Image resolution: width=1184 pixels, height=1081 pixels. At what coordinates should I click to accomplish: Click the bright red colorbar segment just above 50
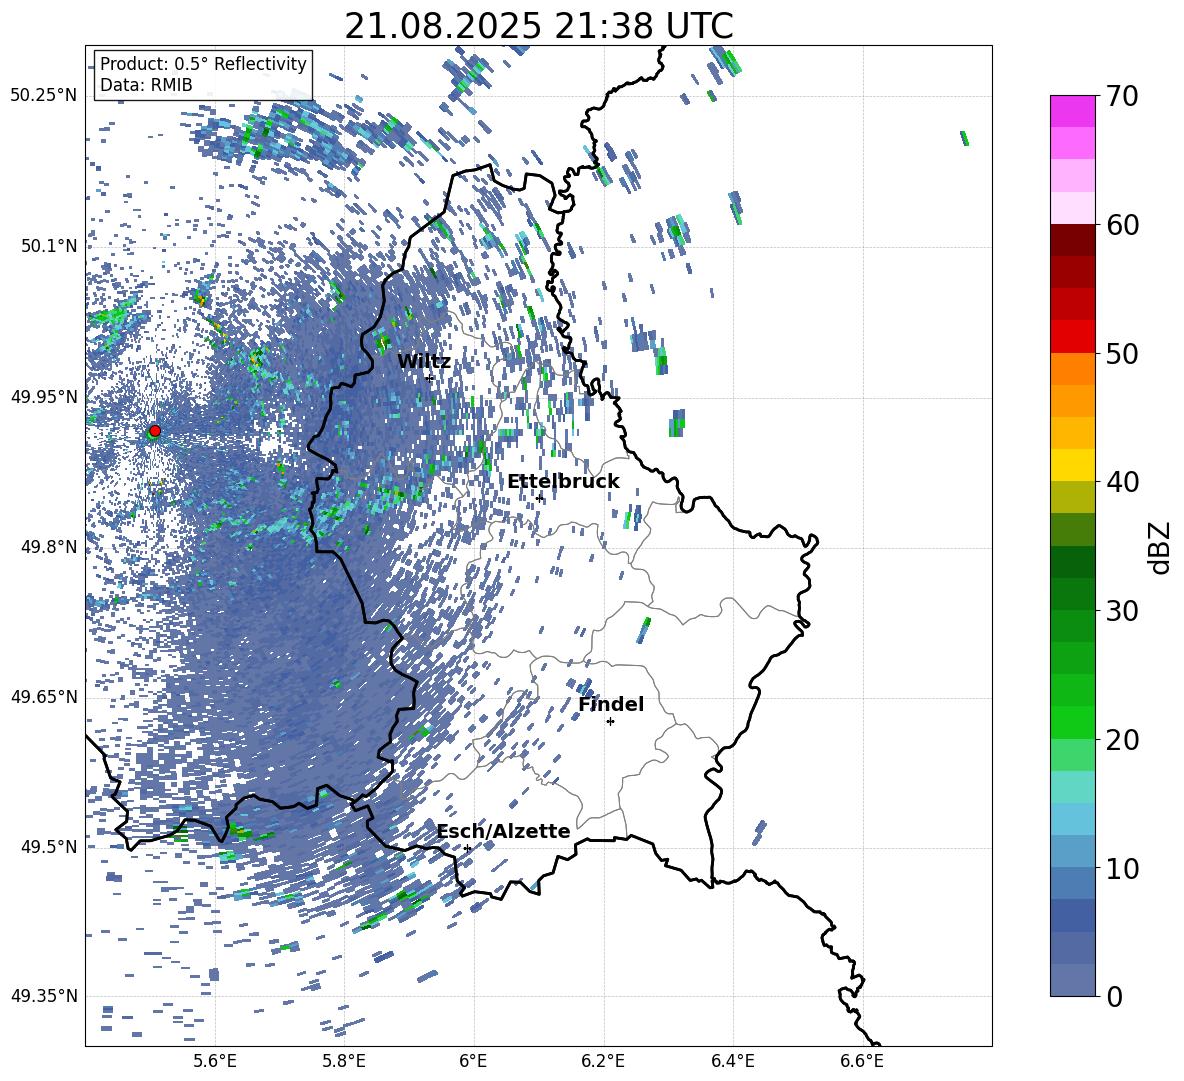1072,337
